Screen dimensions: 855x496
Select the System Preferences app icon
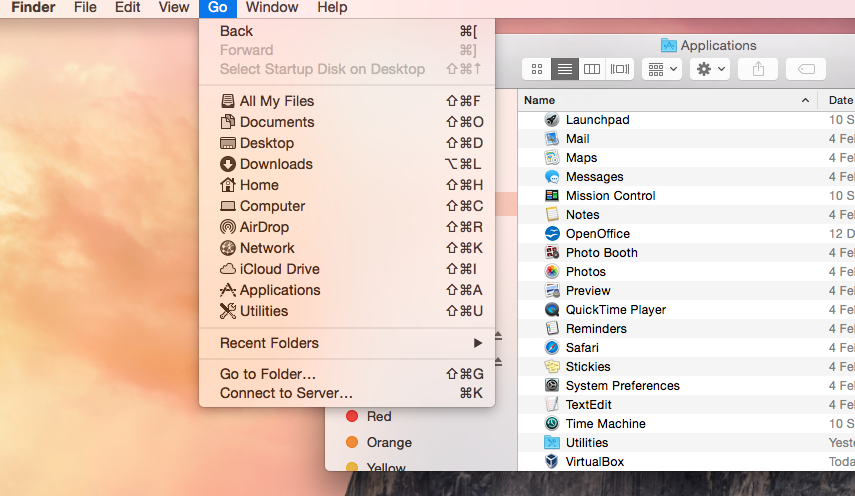(552, 386)
